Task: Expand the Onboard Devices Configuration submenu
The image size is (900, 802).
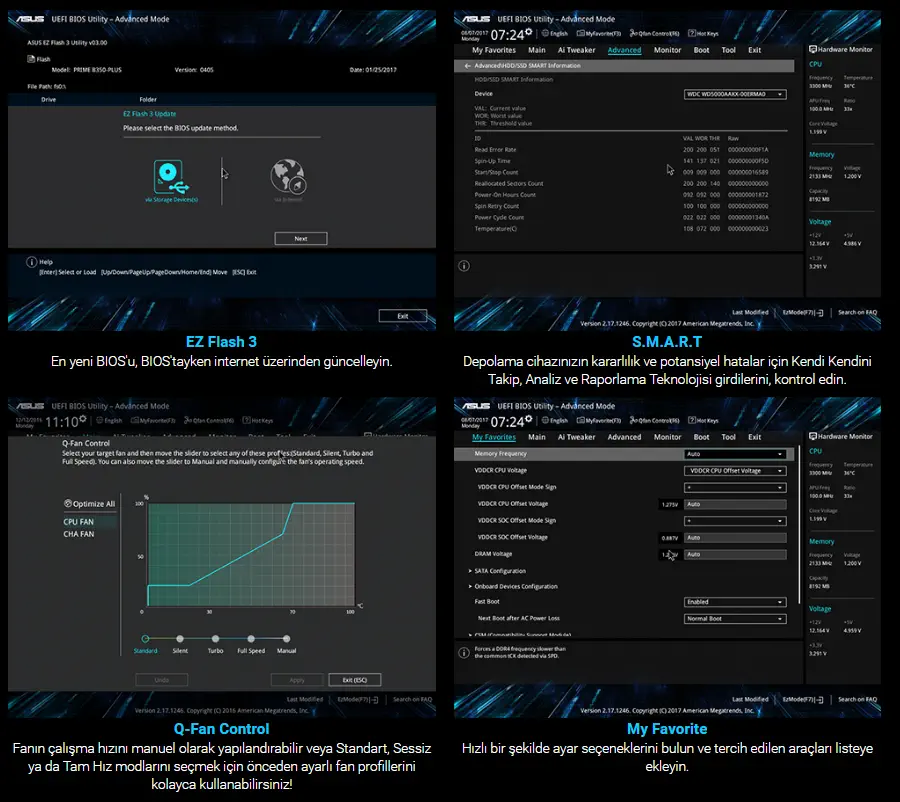Action: [513, 587]
